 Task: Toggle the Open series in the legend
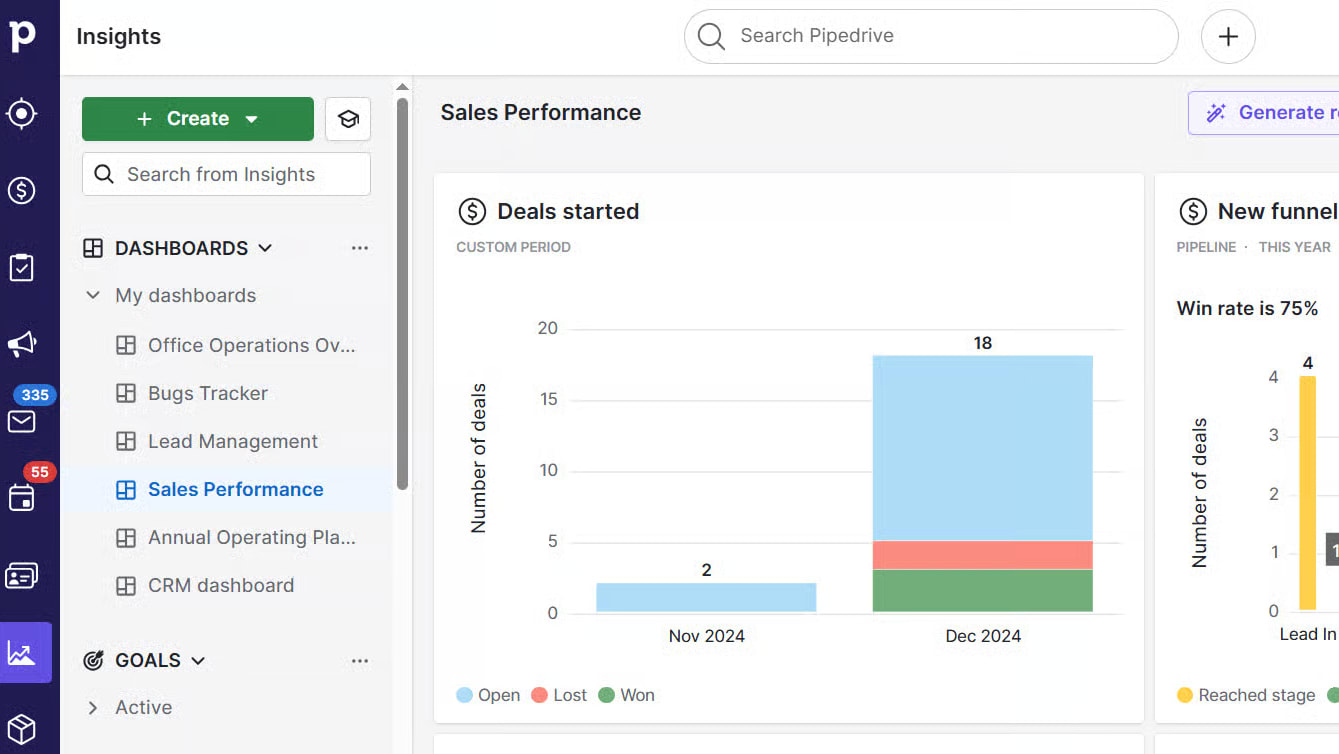point(488,695)
